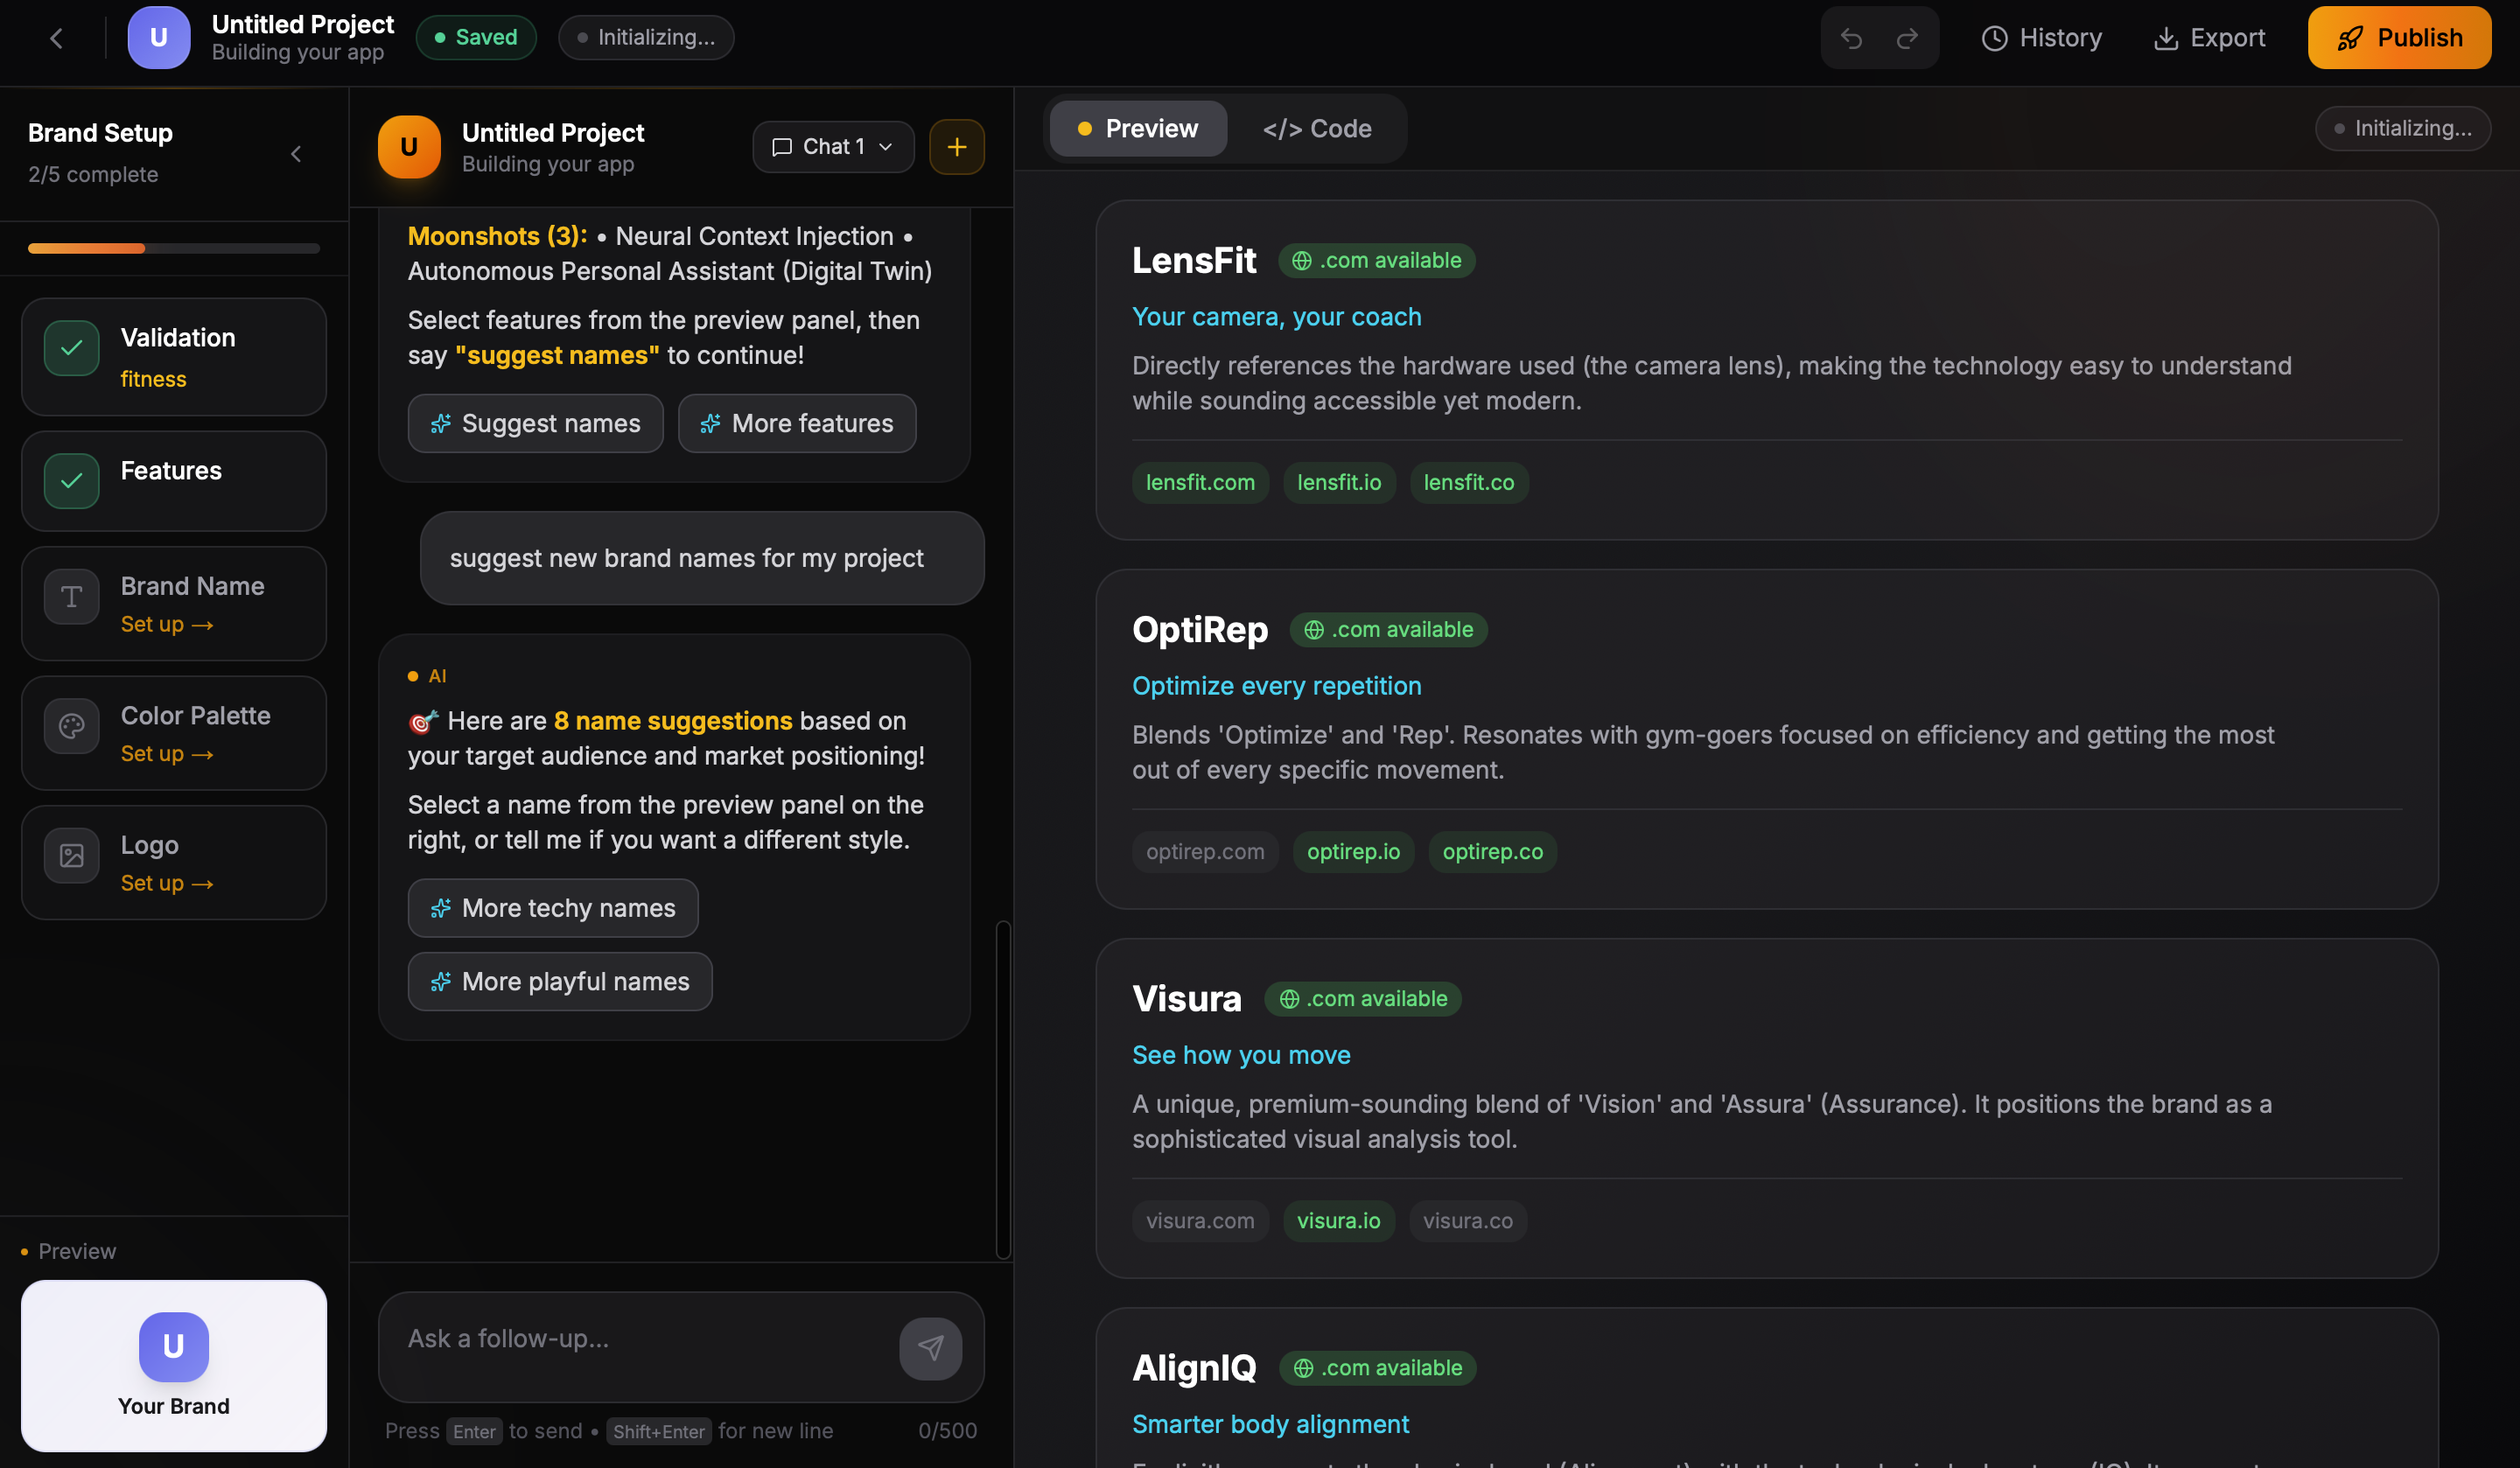
Task: Collapse the Brand Setup sidebar
Action: (296, 154)
